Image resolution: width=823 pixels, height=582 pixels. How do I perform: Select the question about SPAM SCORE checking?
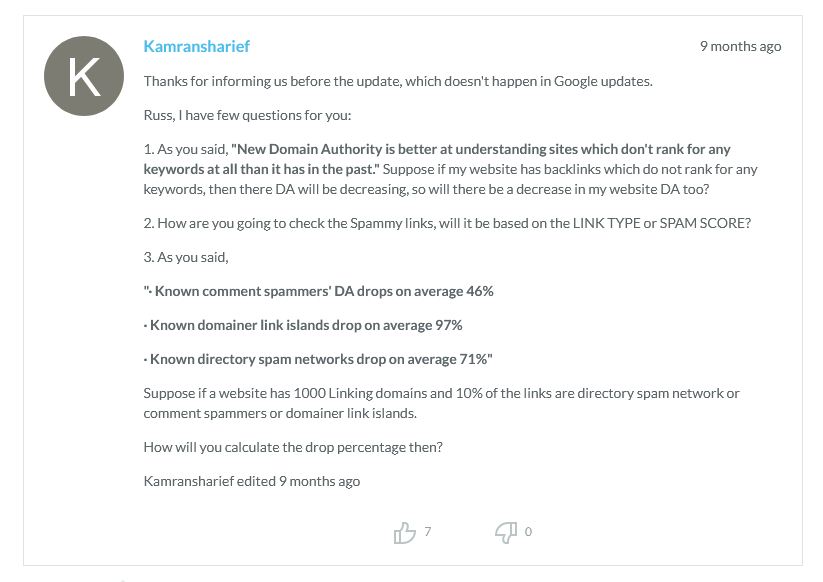point(446,222)
